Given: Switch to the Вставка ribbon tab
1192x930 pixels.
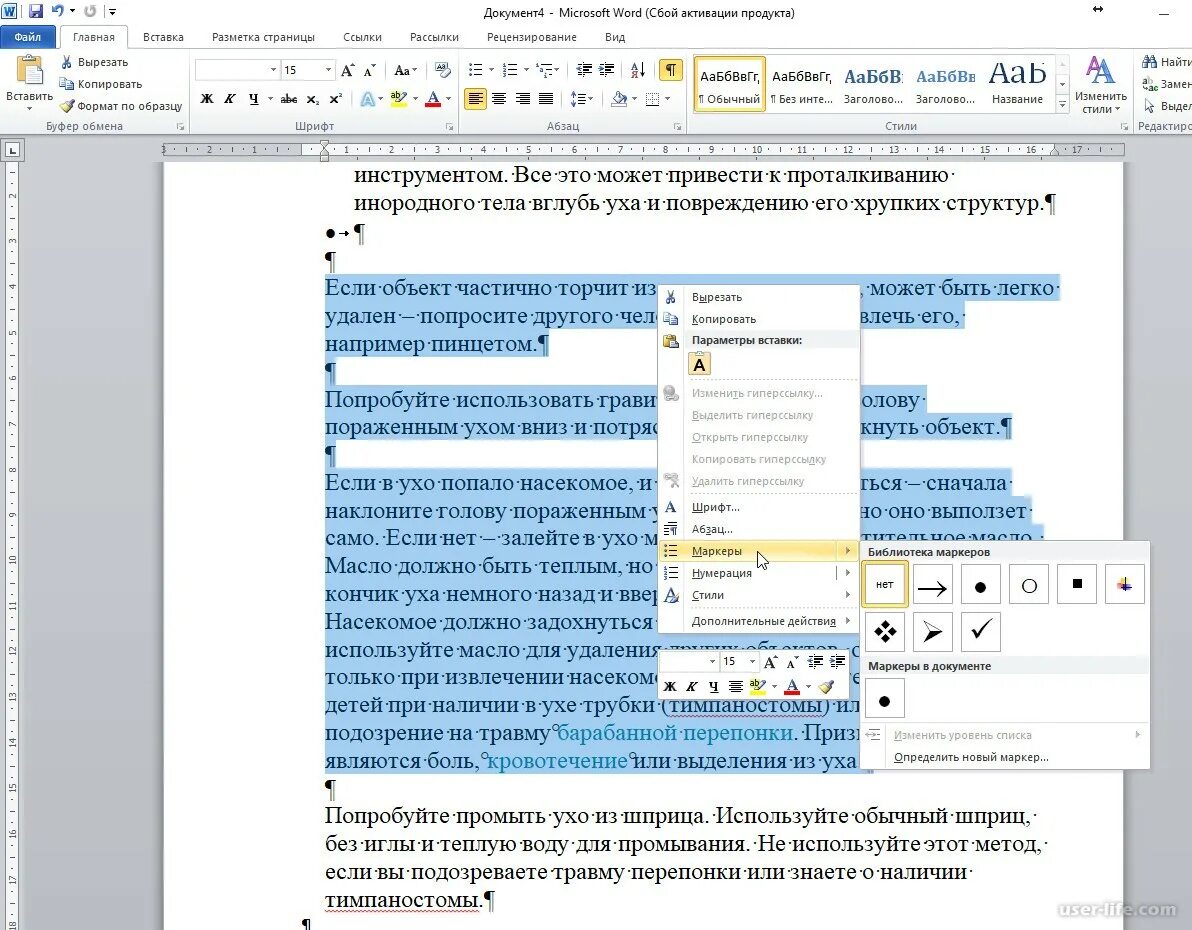Looking at the screenshot, I should (x=162, y=36).
